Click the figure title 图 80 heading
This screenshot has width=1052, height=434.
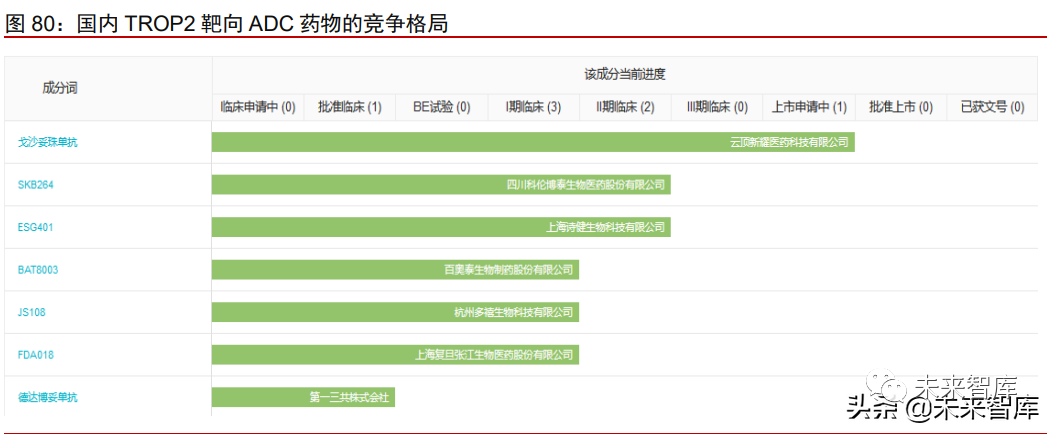(x=226, y=25)
